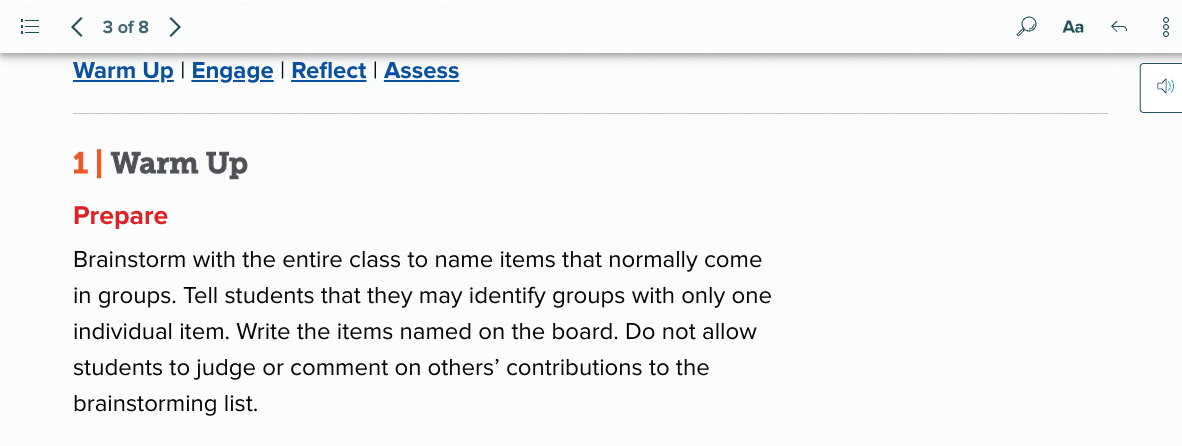The height and width of the screenshot is (446, 1182).
Task: Click the line starting students to judge
Action: click(391, 368)
